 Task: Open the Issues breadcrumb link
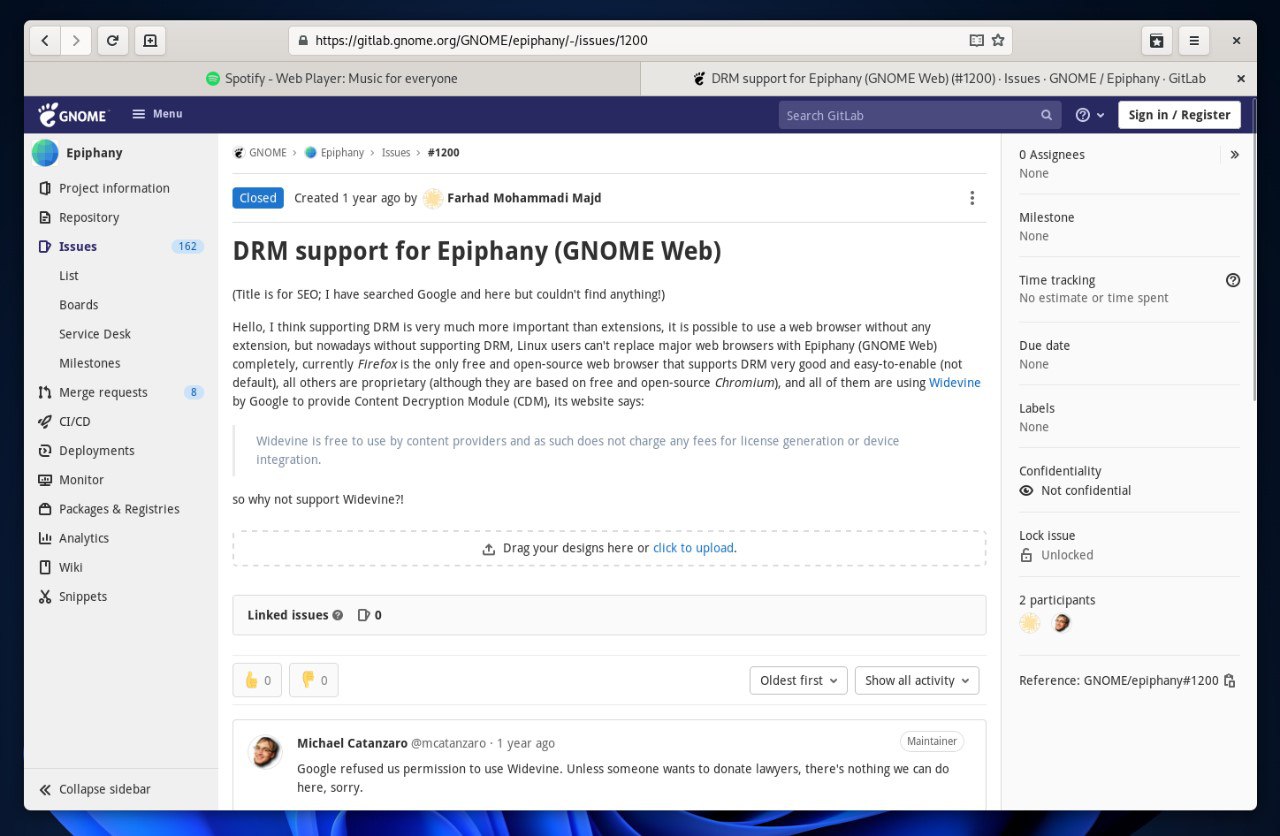pyautogui.click(x=396, y=153)
